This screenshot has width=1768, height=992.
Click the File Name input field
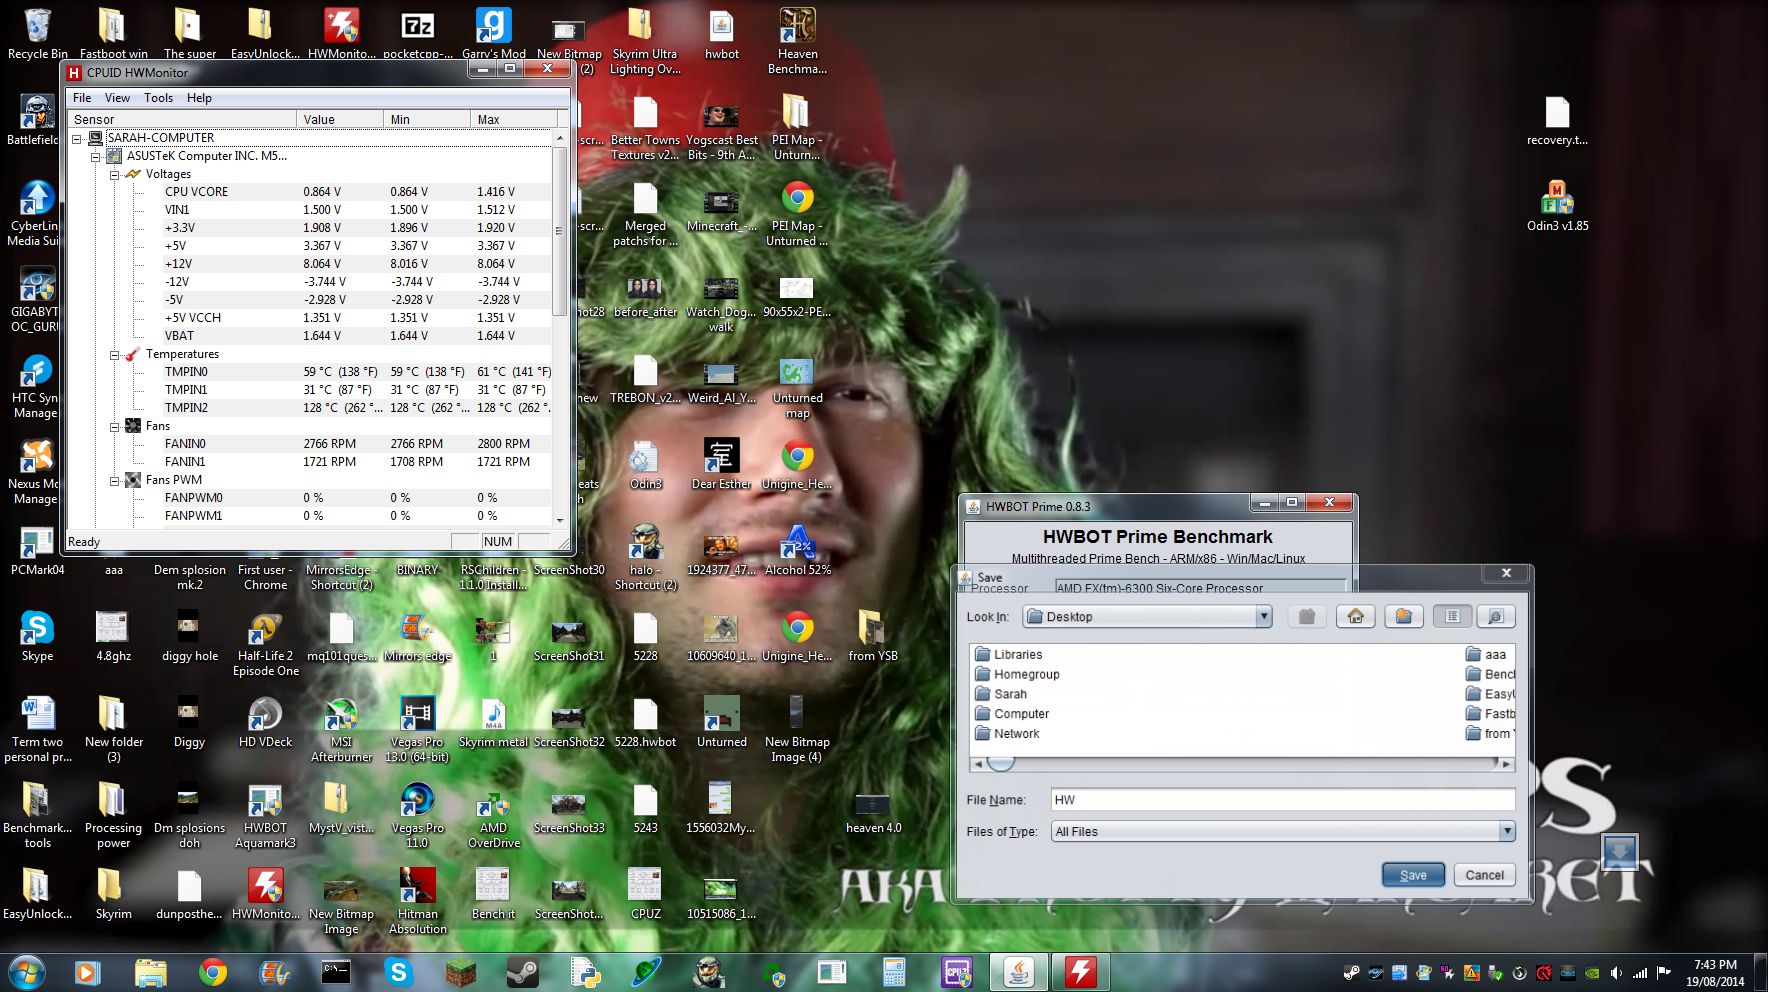[1283, 800]
